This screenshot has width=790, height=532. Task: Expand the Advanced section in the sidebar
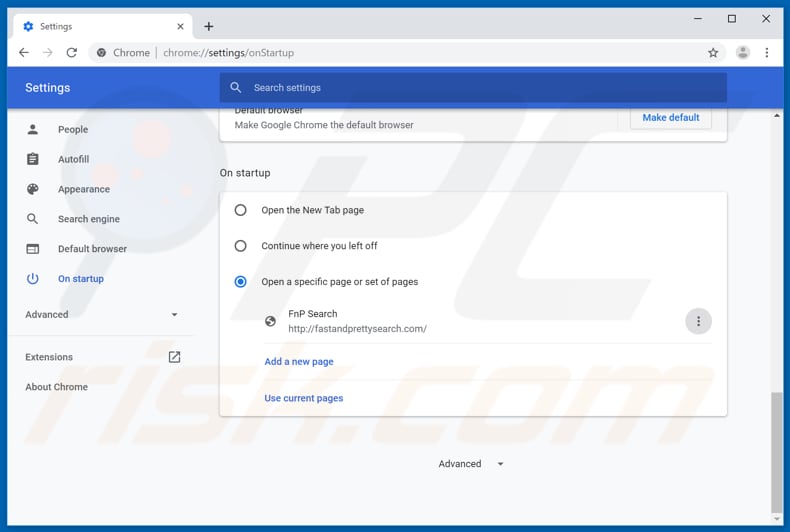(101, 314)
